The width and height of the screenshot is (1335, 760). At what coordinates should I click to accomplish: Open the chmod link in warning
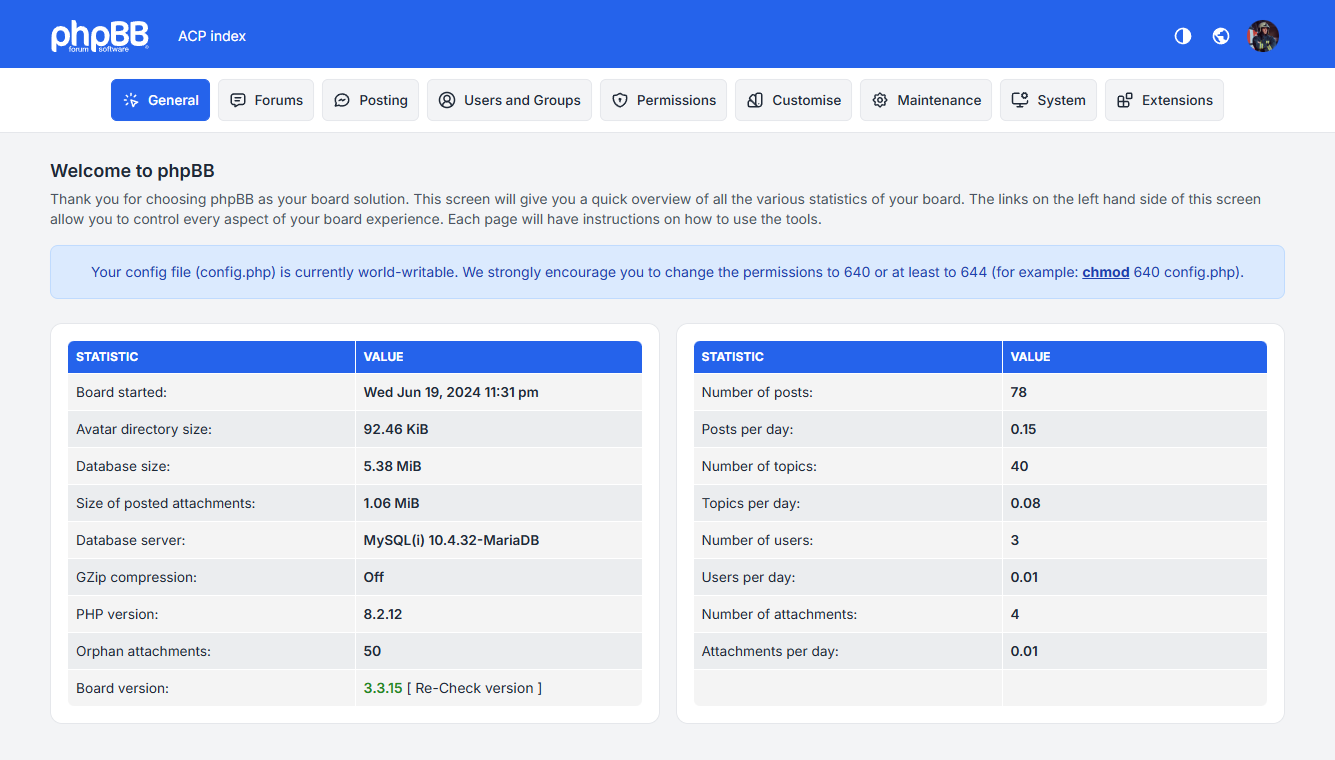tap(1105, 272)
